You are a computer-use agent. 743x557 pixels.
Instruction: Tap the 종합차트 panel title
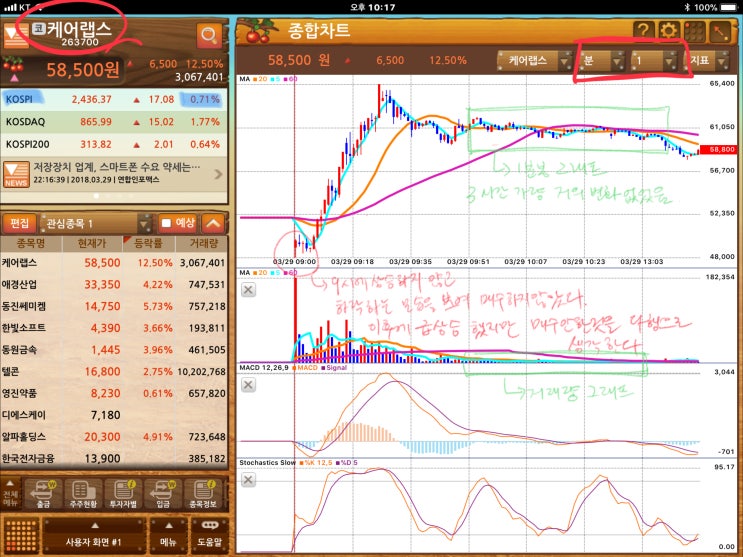point(319,31)
